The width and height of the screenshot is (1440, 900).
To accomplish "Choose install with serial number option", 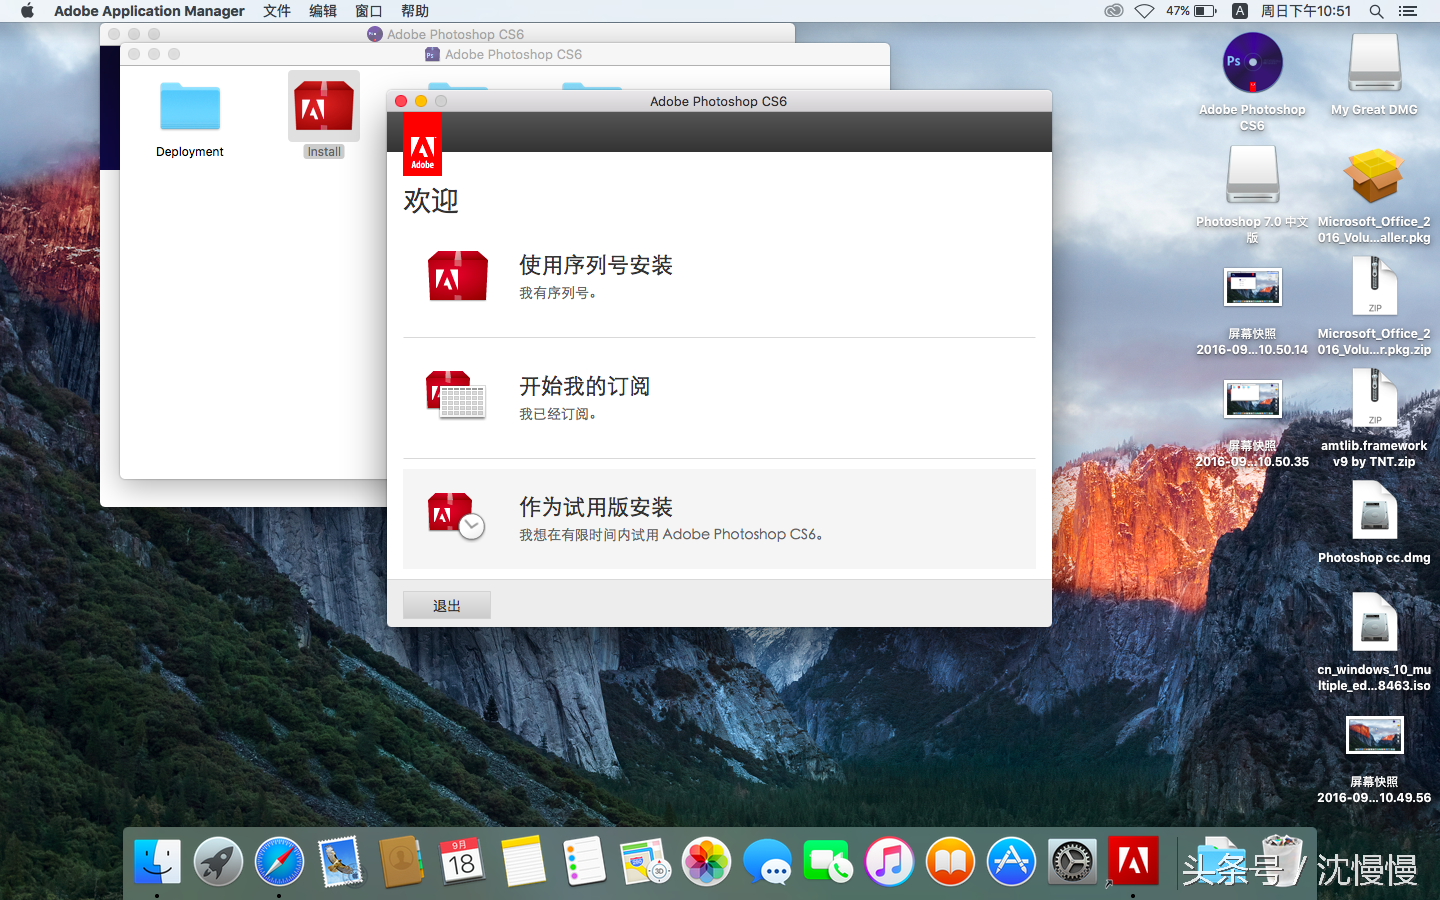I will 719,277.
